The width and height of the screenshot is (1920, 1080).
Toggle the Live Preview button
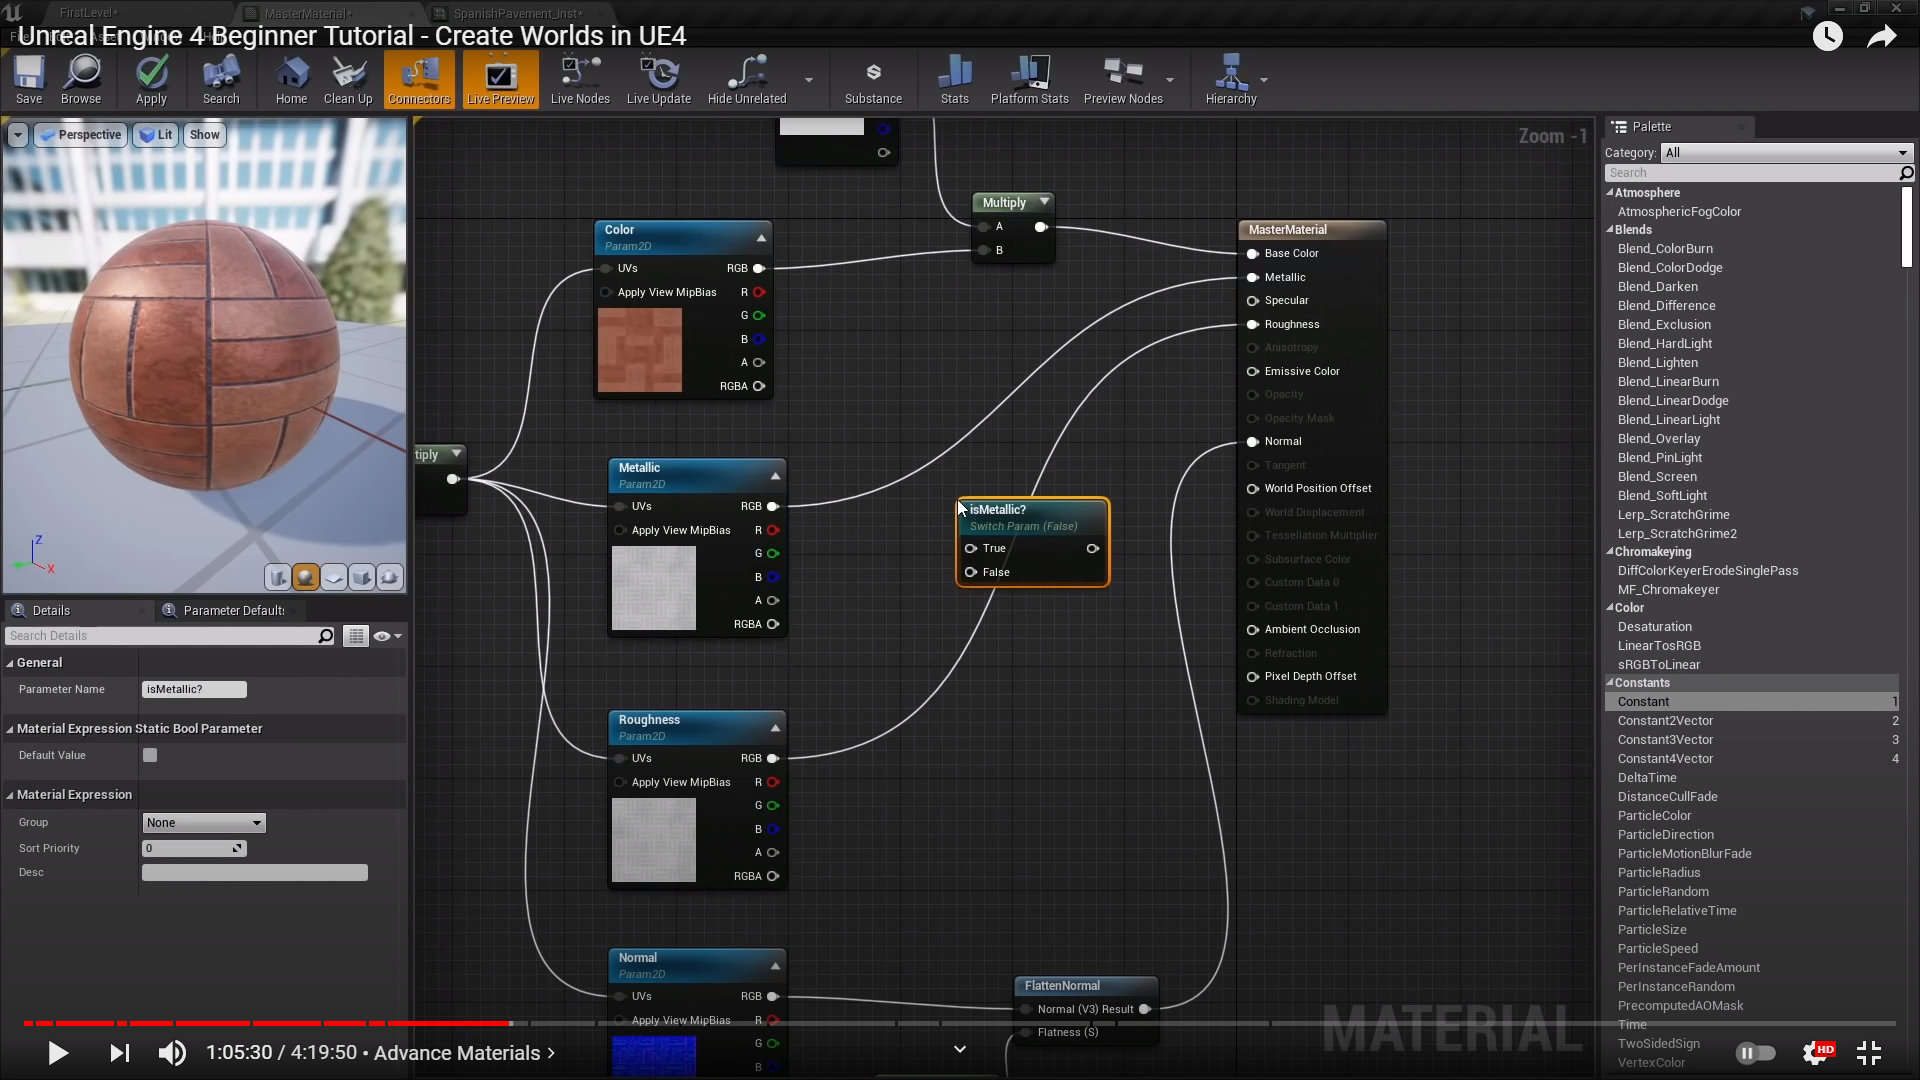pos(500,79)
